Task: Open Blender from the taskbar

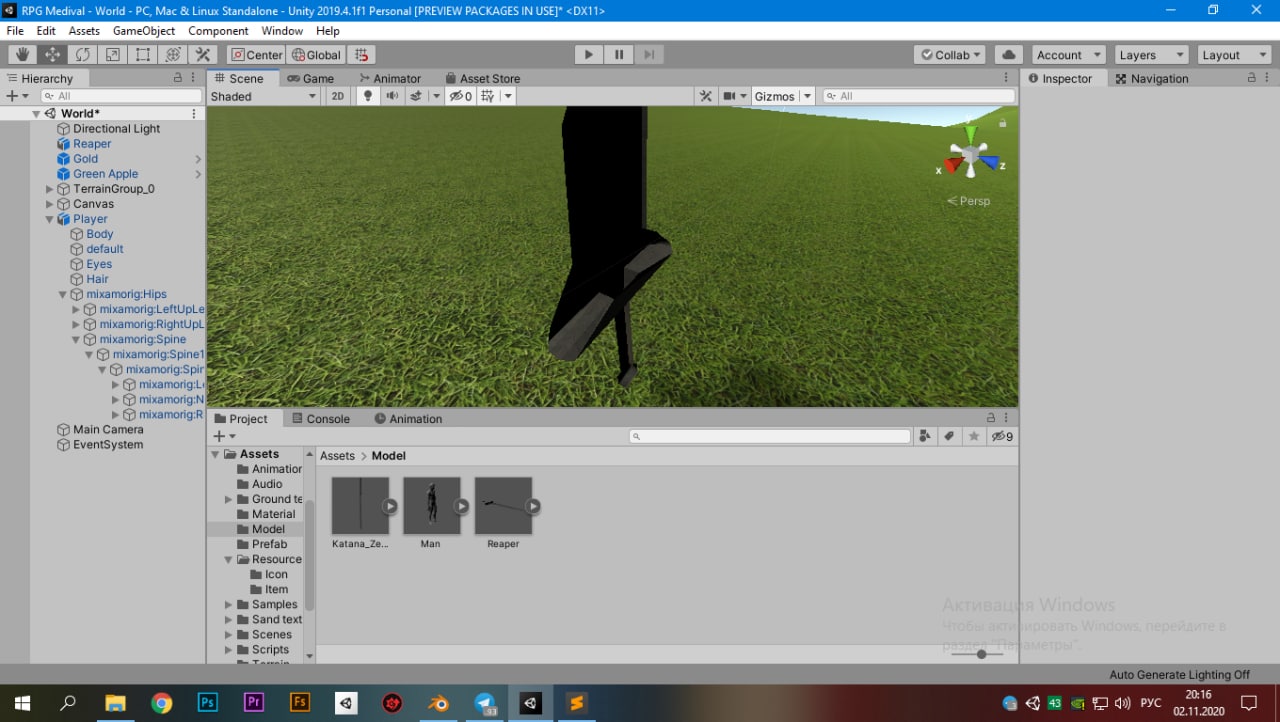Action: pyautogui.click(x=438, y=703)
